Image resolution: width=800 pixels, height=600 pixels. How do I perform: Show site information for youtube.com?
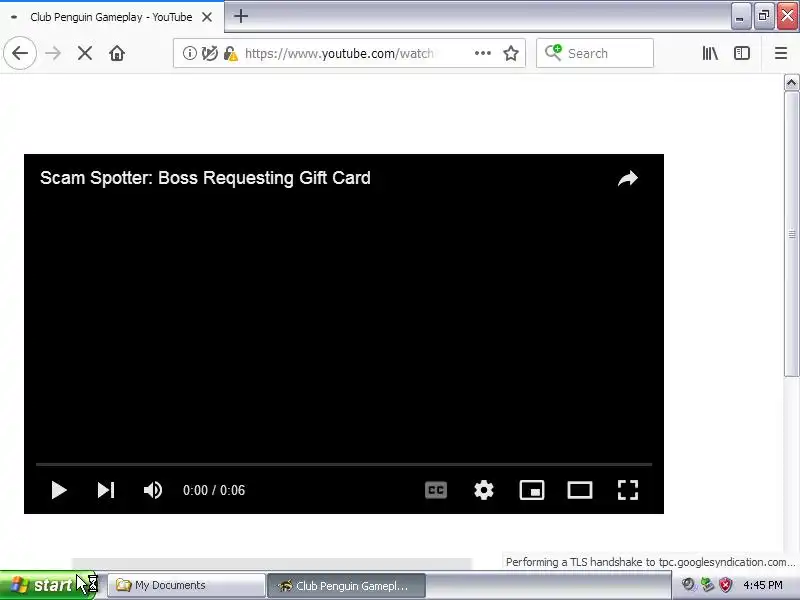(x=189, y=53)
